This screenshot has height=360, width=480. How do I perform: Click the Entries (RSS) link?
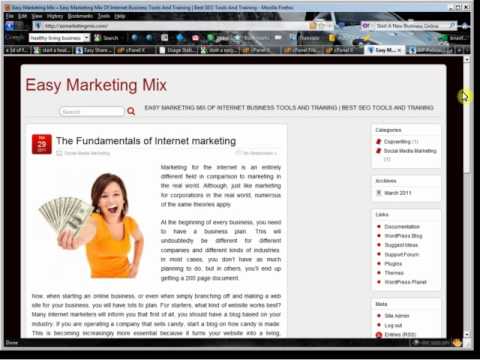pos(400,334)
